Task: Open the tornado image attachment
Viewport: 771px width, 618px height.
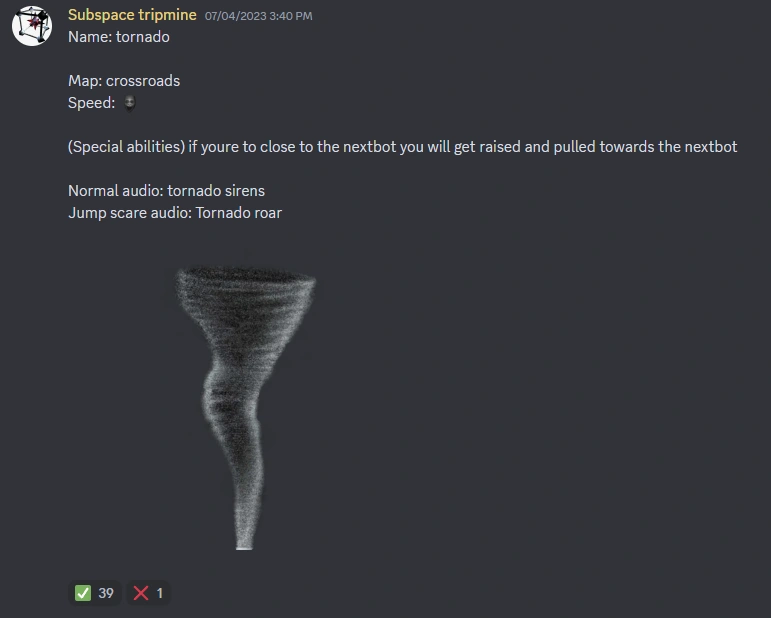Action: (x=245, y=407)
